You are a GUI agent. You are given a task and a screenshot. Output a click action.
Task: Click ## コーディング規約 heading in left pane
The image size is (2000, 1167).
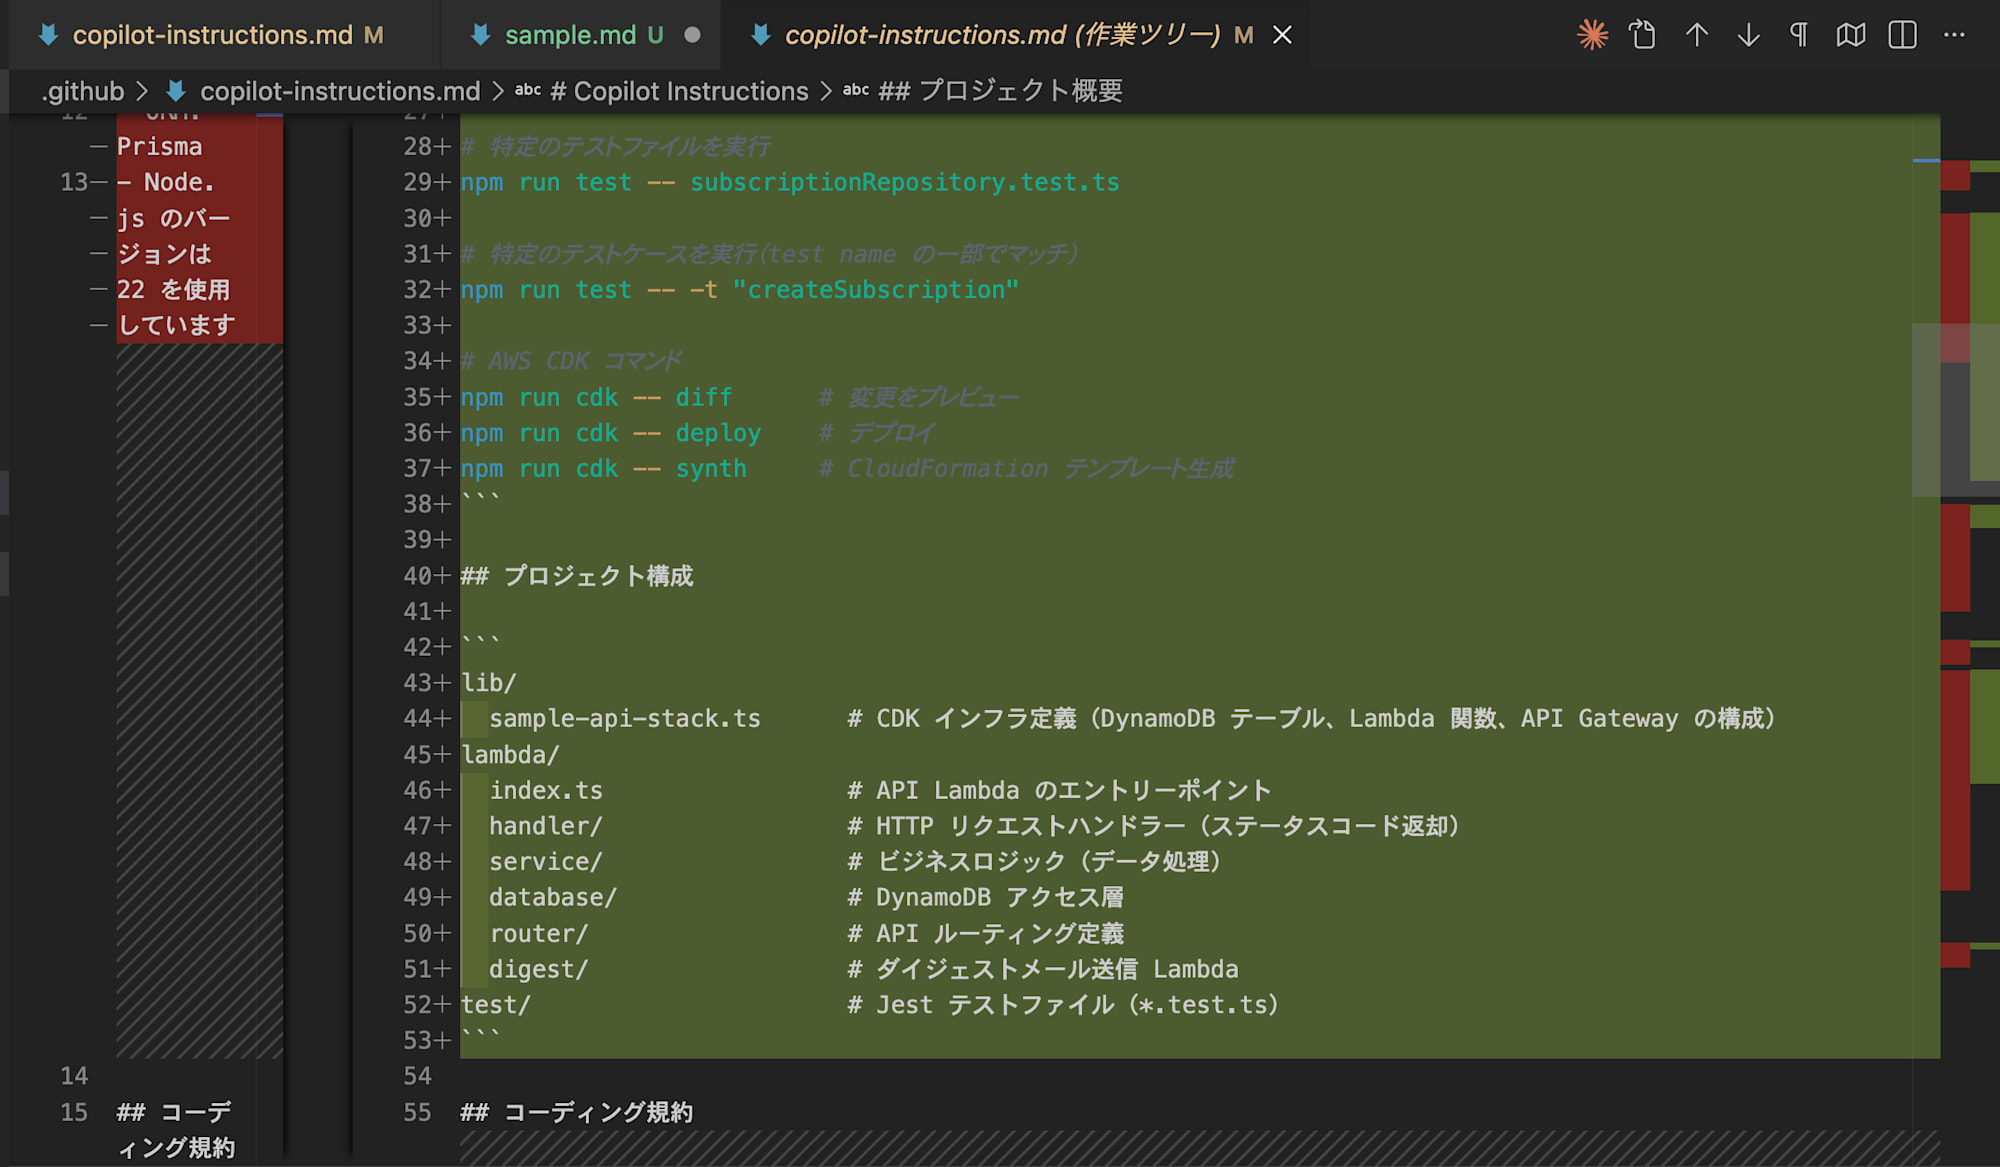[175, 1130]
